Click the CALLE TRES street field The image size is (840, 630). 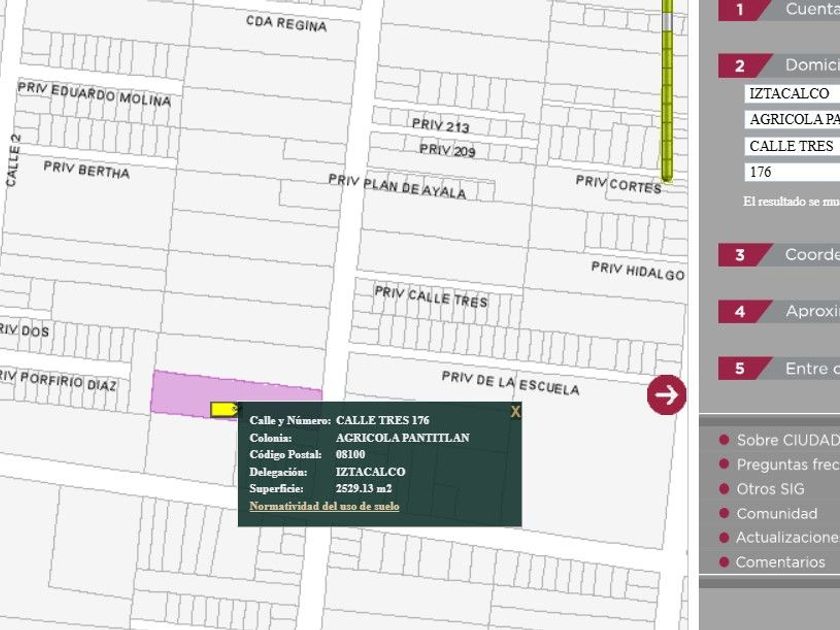792,146
